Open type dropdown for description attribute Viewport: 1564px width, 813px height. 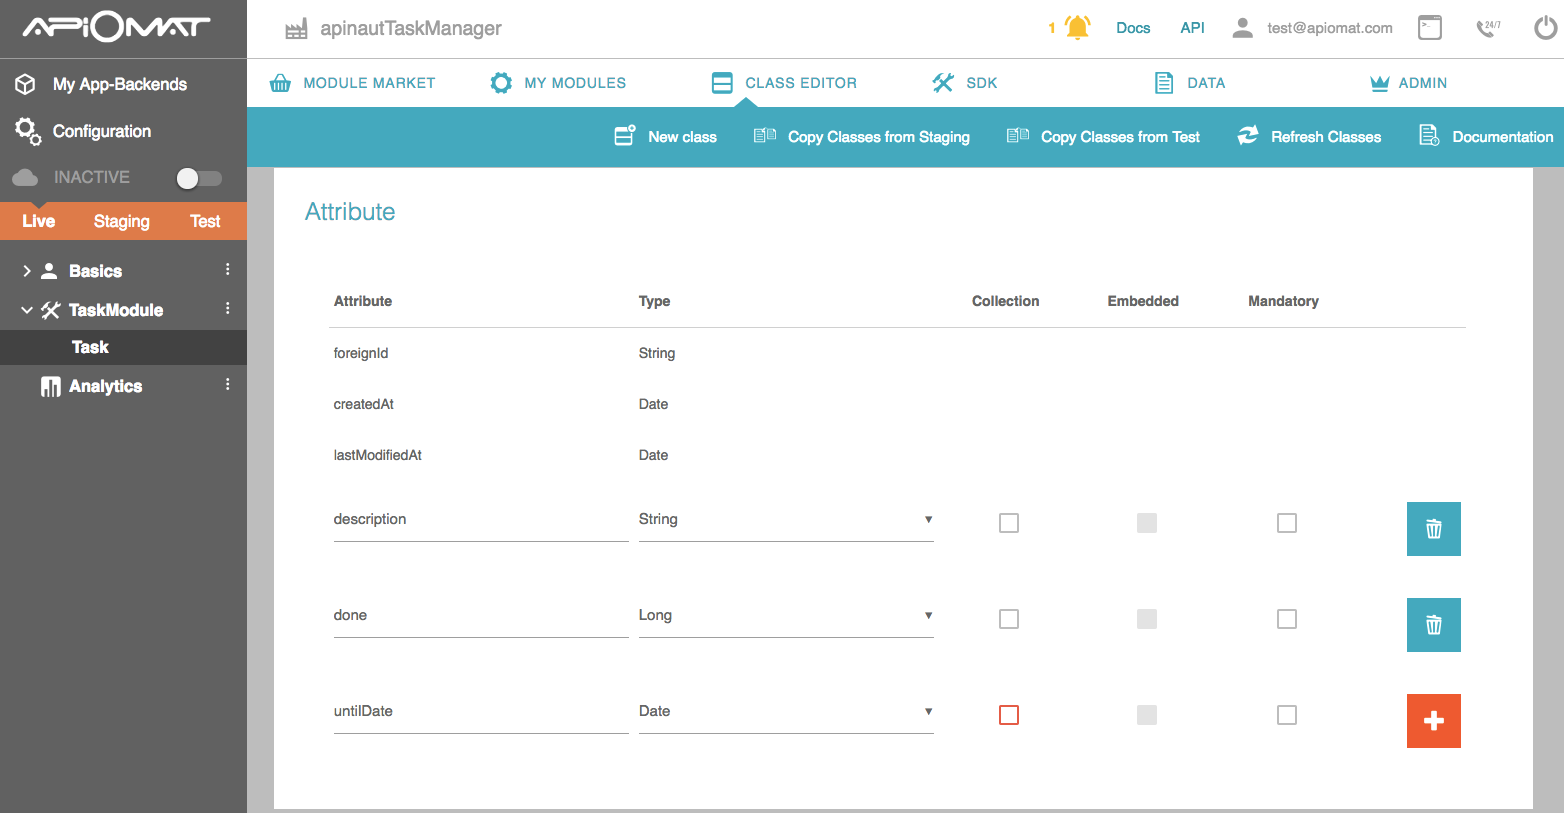(x=785, y=520)
